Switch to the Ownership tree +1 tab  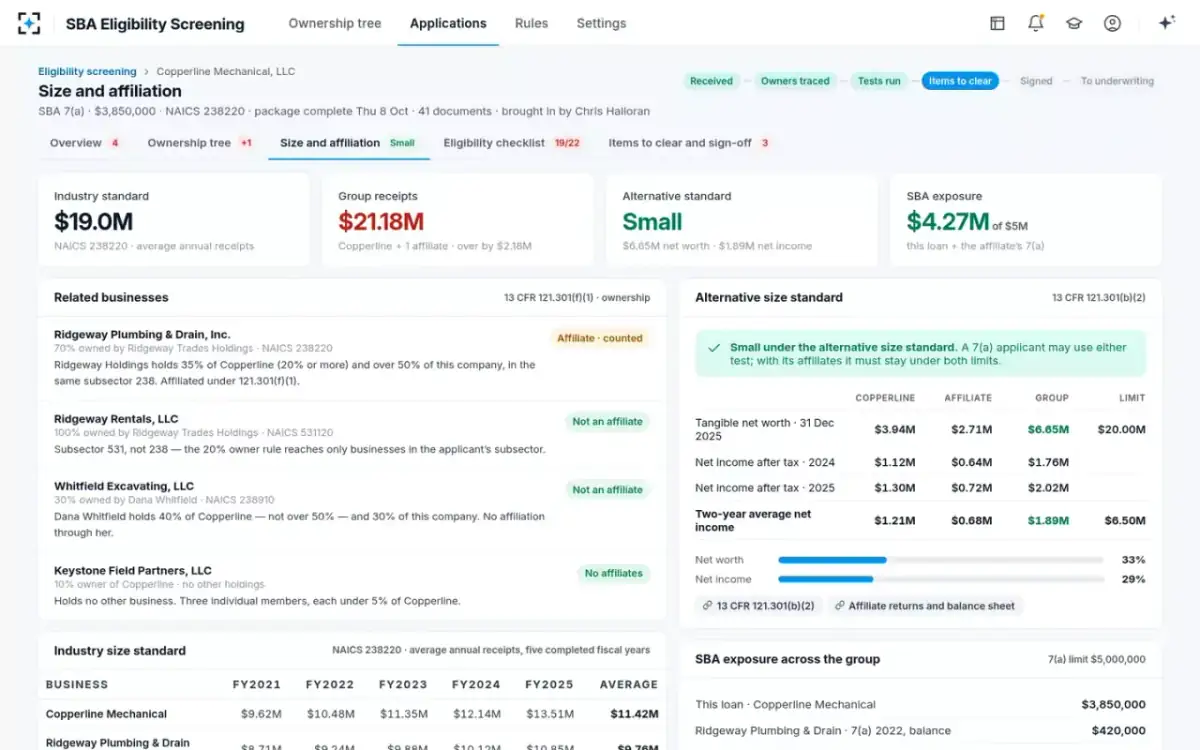pyautogui.click(x=199, y=143)
